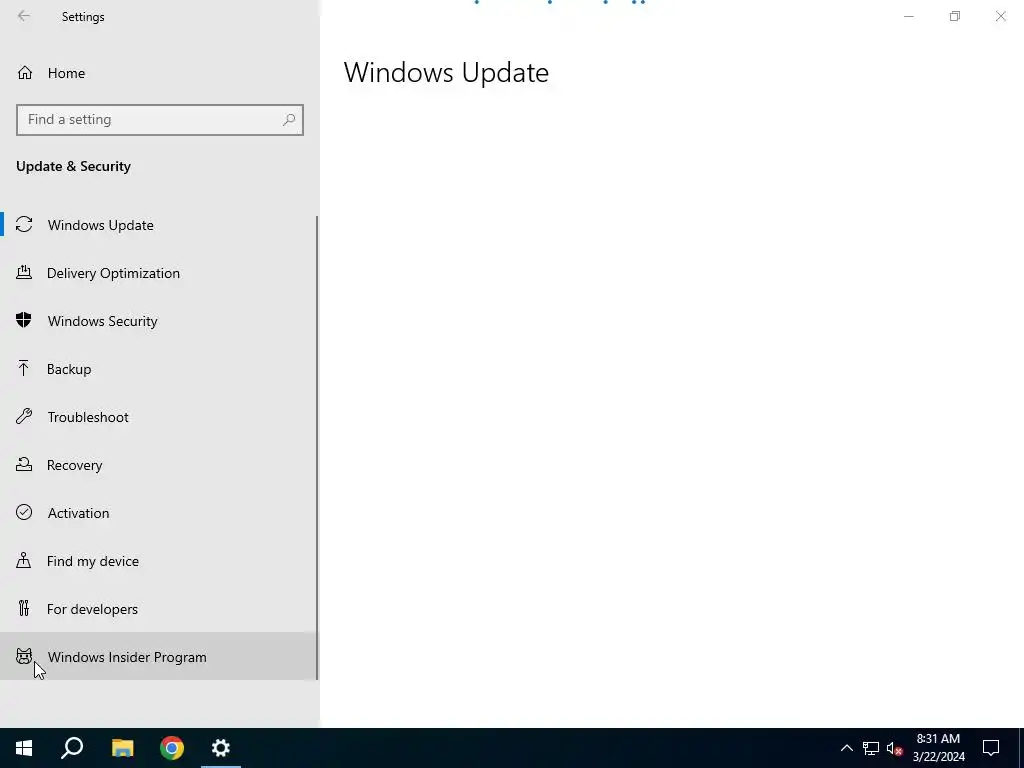This screenshot has width=1024, height=768.
Task: Open Windows Security page
Action: pyautogui.click(x=159, y=321)
